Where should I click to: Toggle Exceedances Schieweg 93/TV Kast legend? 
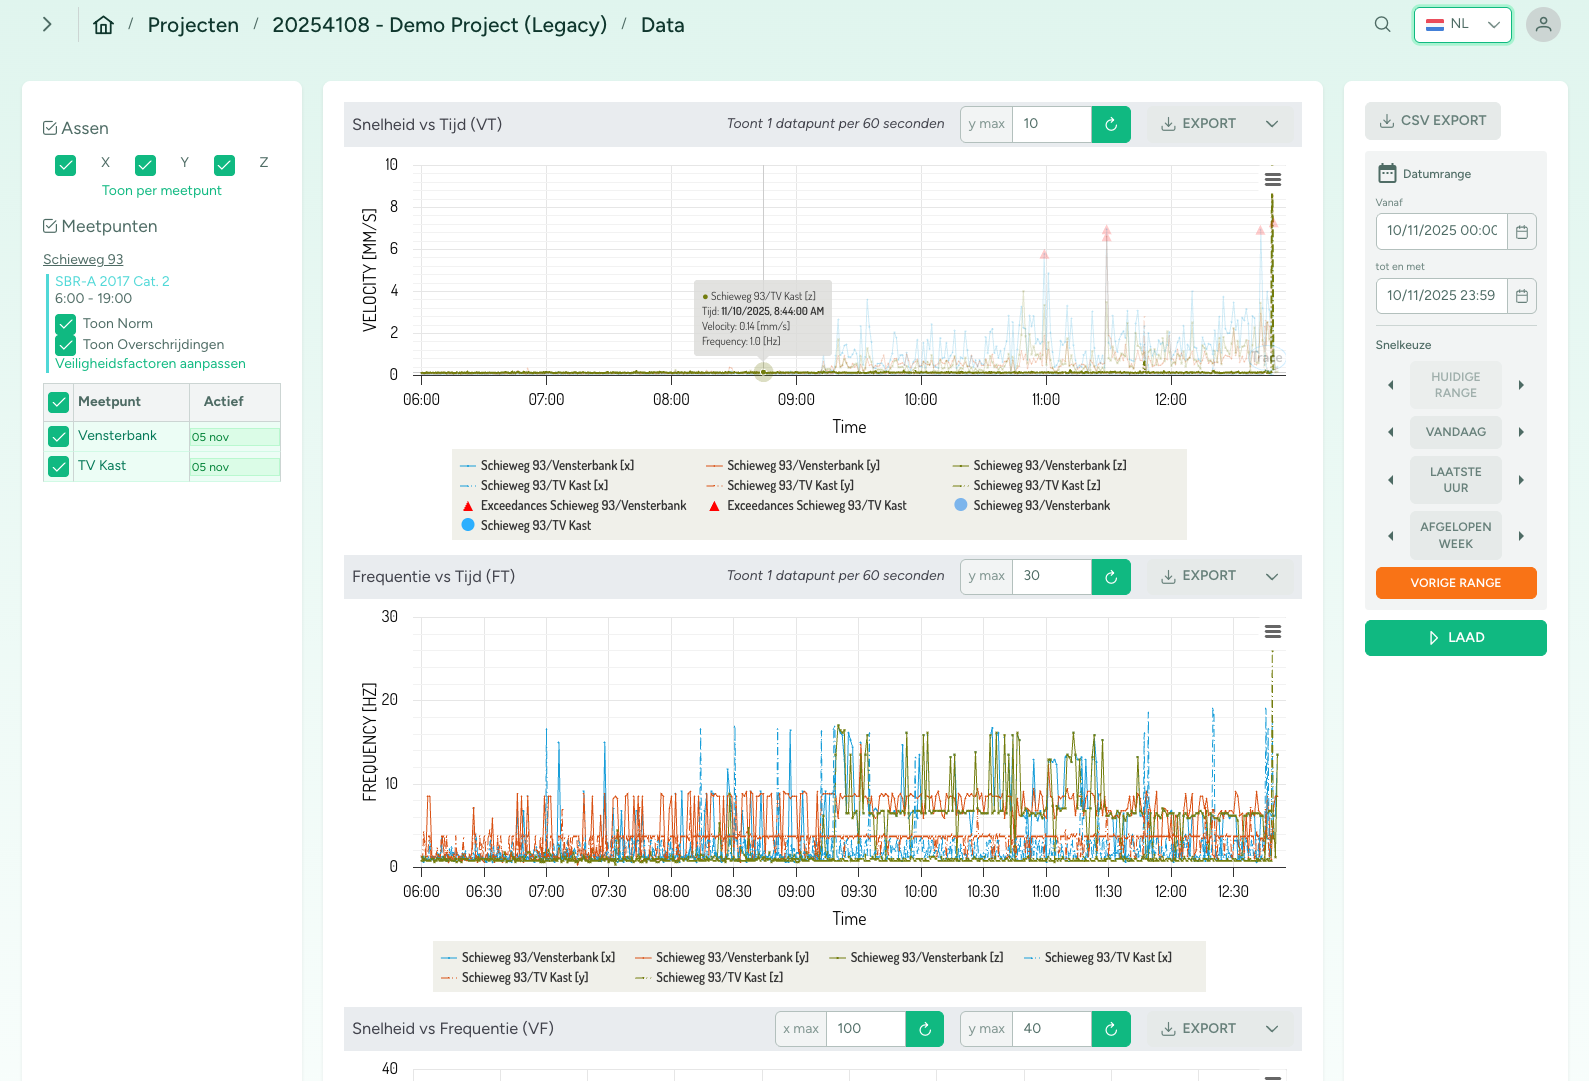(x=808, y=506)
